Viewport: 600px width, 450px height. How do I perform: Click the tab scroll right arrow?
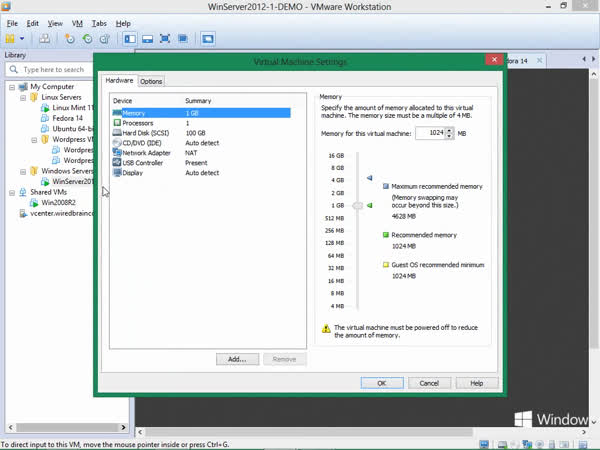pyautogui.click(x=593, y=59)
